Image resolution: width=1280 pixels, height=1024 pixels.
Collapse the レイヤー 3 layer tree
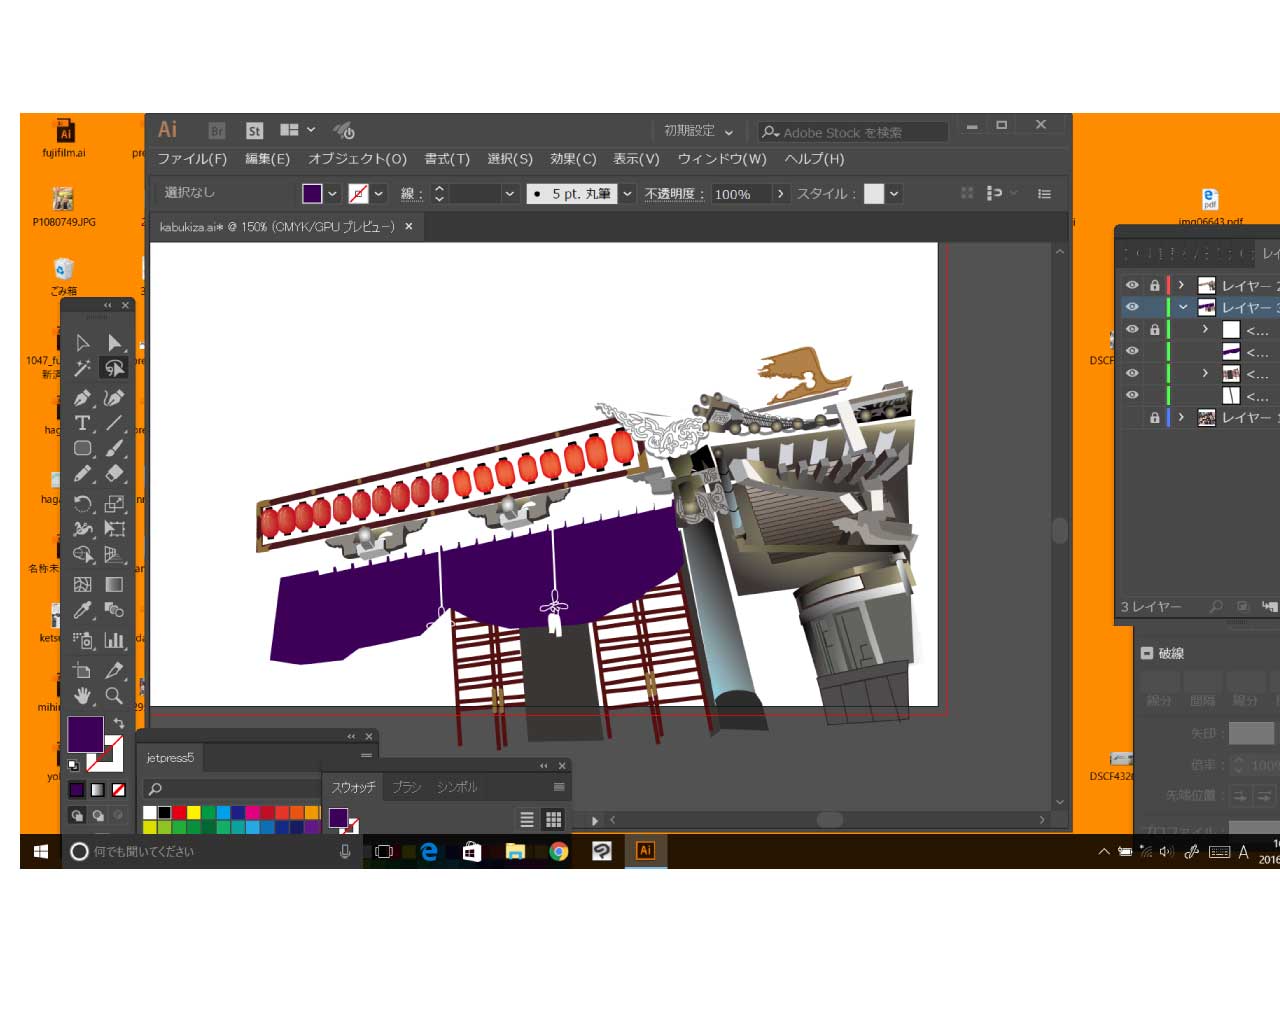tap(1183, 307)
